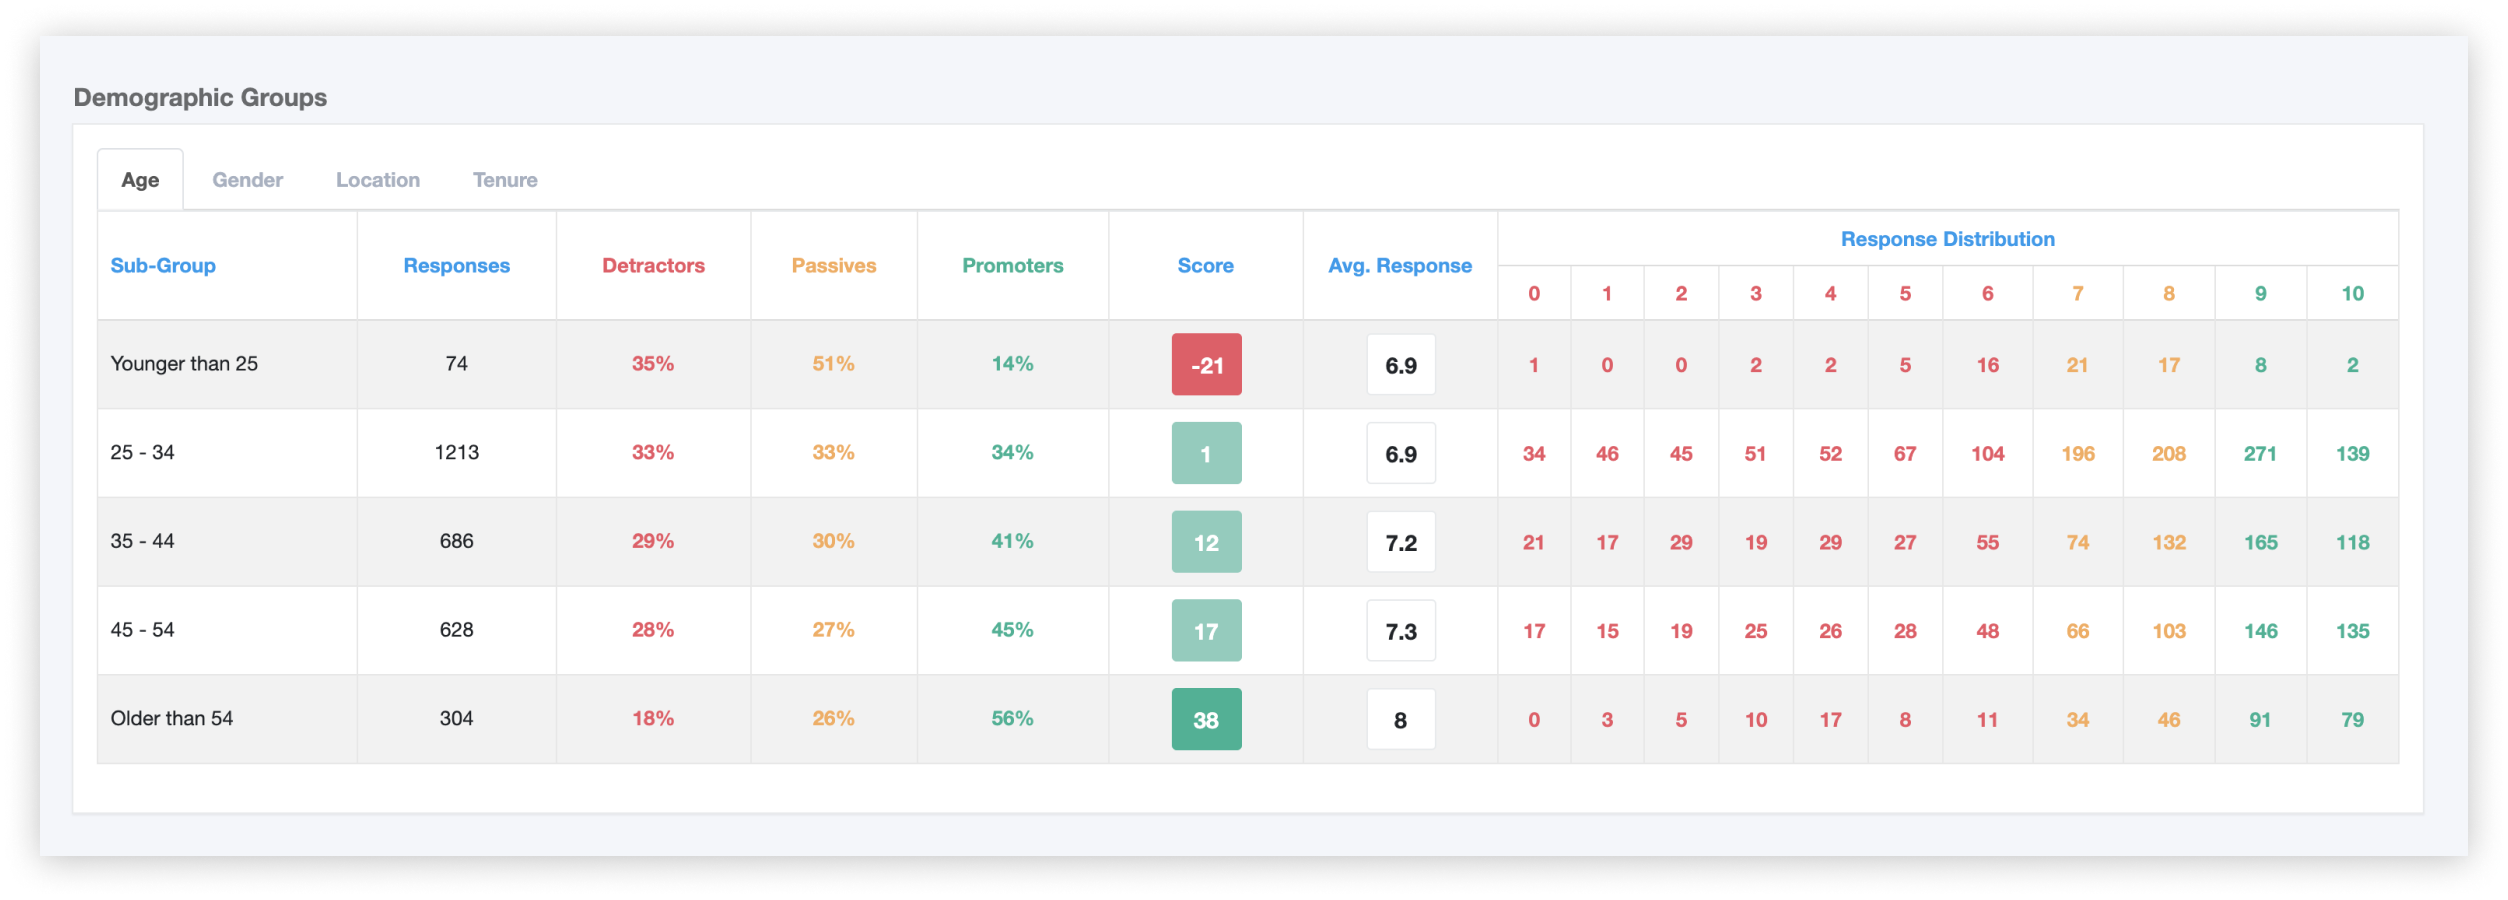Click the score badge for 35 - 44
Image resolution: width=2508 pixels, height=900 pixels.
coord(1206,542)
